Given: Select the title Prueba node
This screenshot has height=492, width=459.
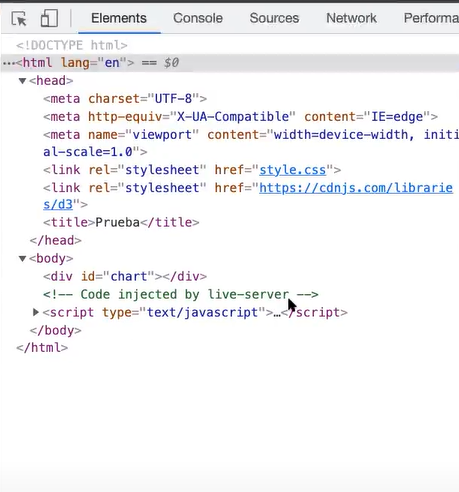Looking at the screenshot, I should tap(121, 222).
